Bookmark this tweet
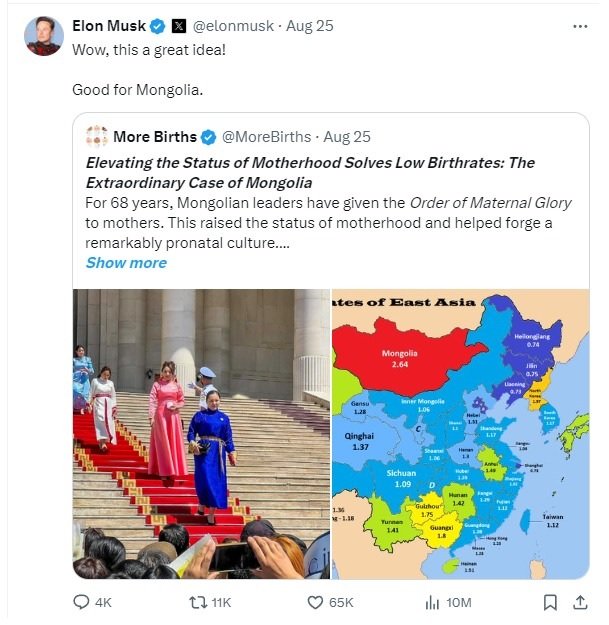This screenshot has width=609, height=625. click(x=549, y=602)
